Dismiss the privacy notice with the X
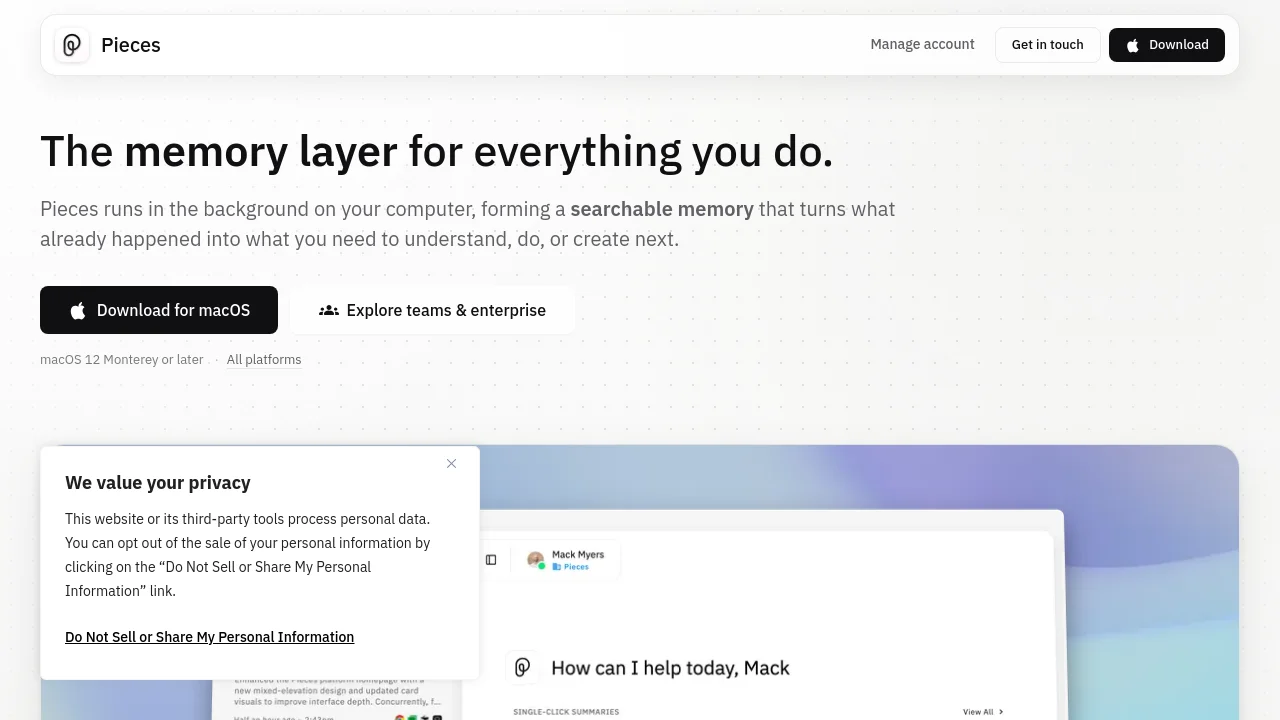 tap(452, 464)
